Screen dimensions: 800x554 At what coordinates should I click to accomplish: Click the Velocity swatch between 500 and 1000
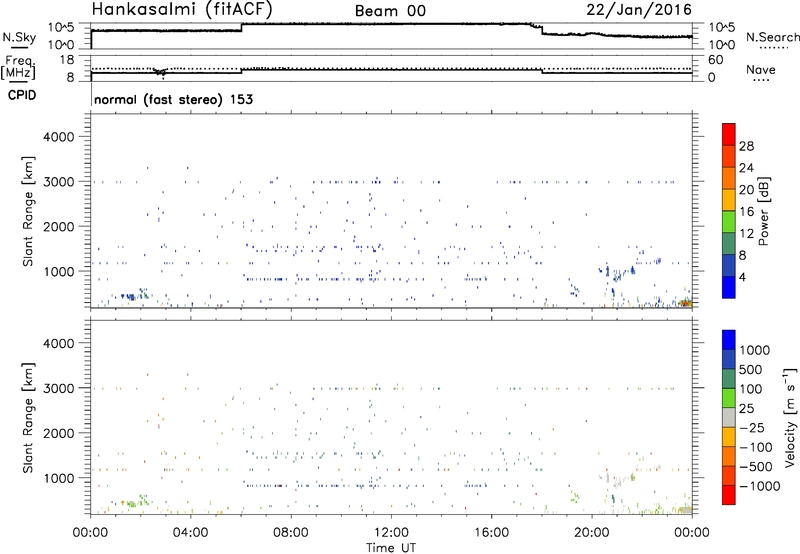(x=729, y=359)
